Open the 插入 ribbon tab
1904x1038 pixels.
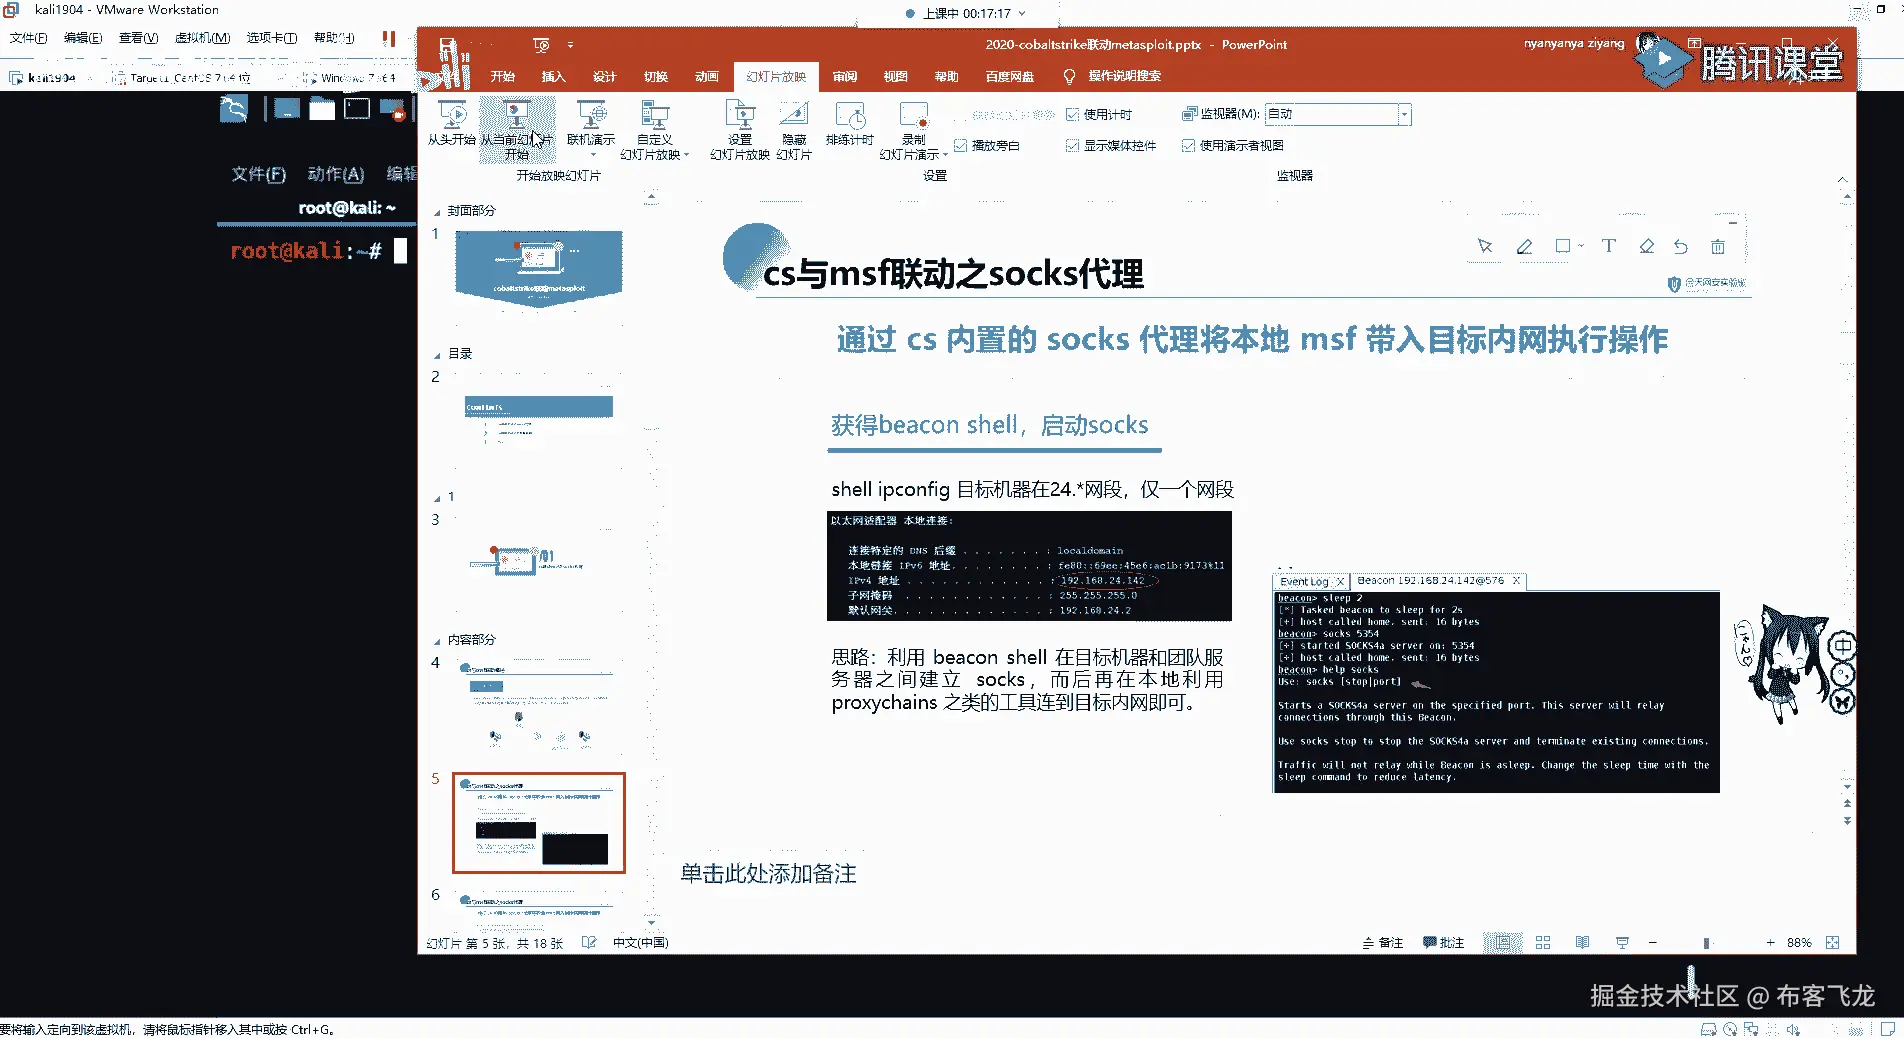(553, 77)
